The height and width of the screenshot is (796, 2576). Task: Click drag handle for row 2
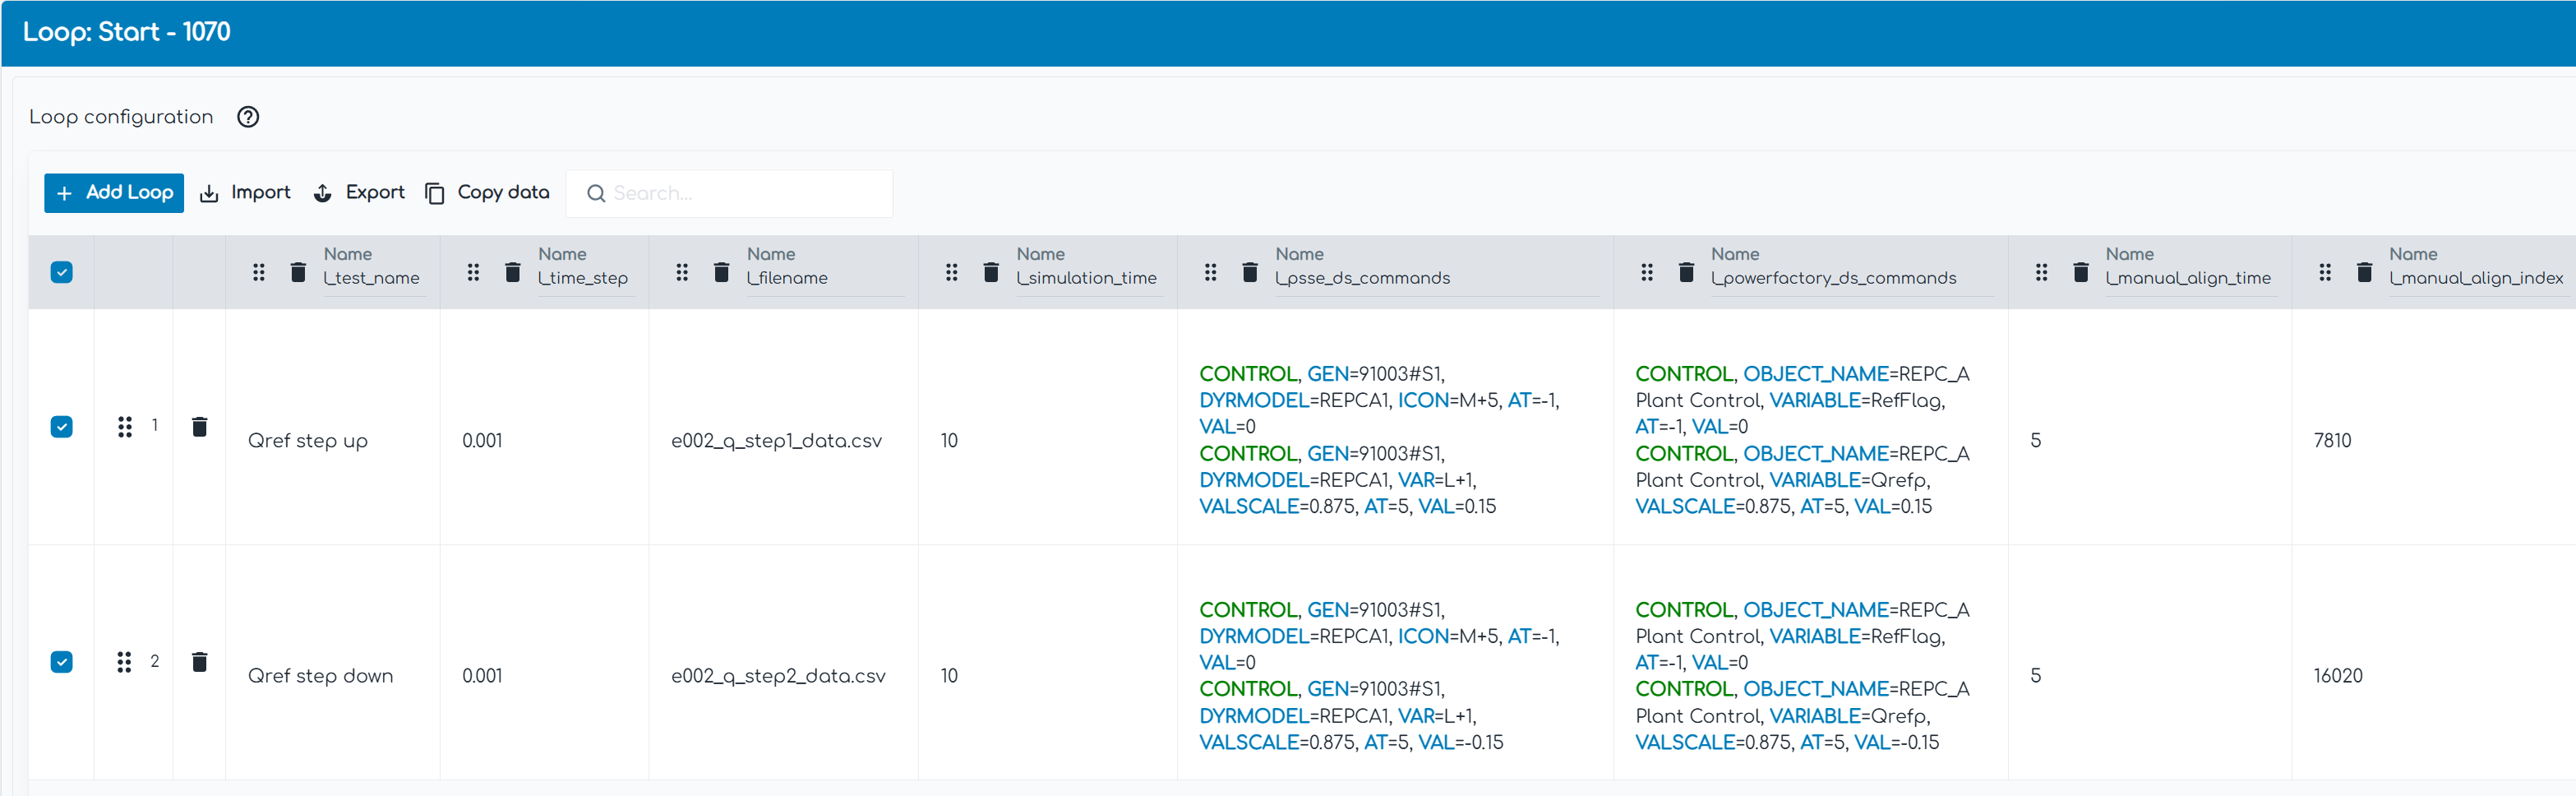124,662
